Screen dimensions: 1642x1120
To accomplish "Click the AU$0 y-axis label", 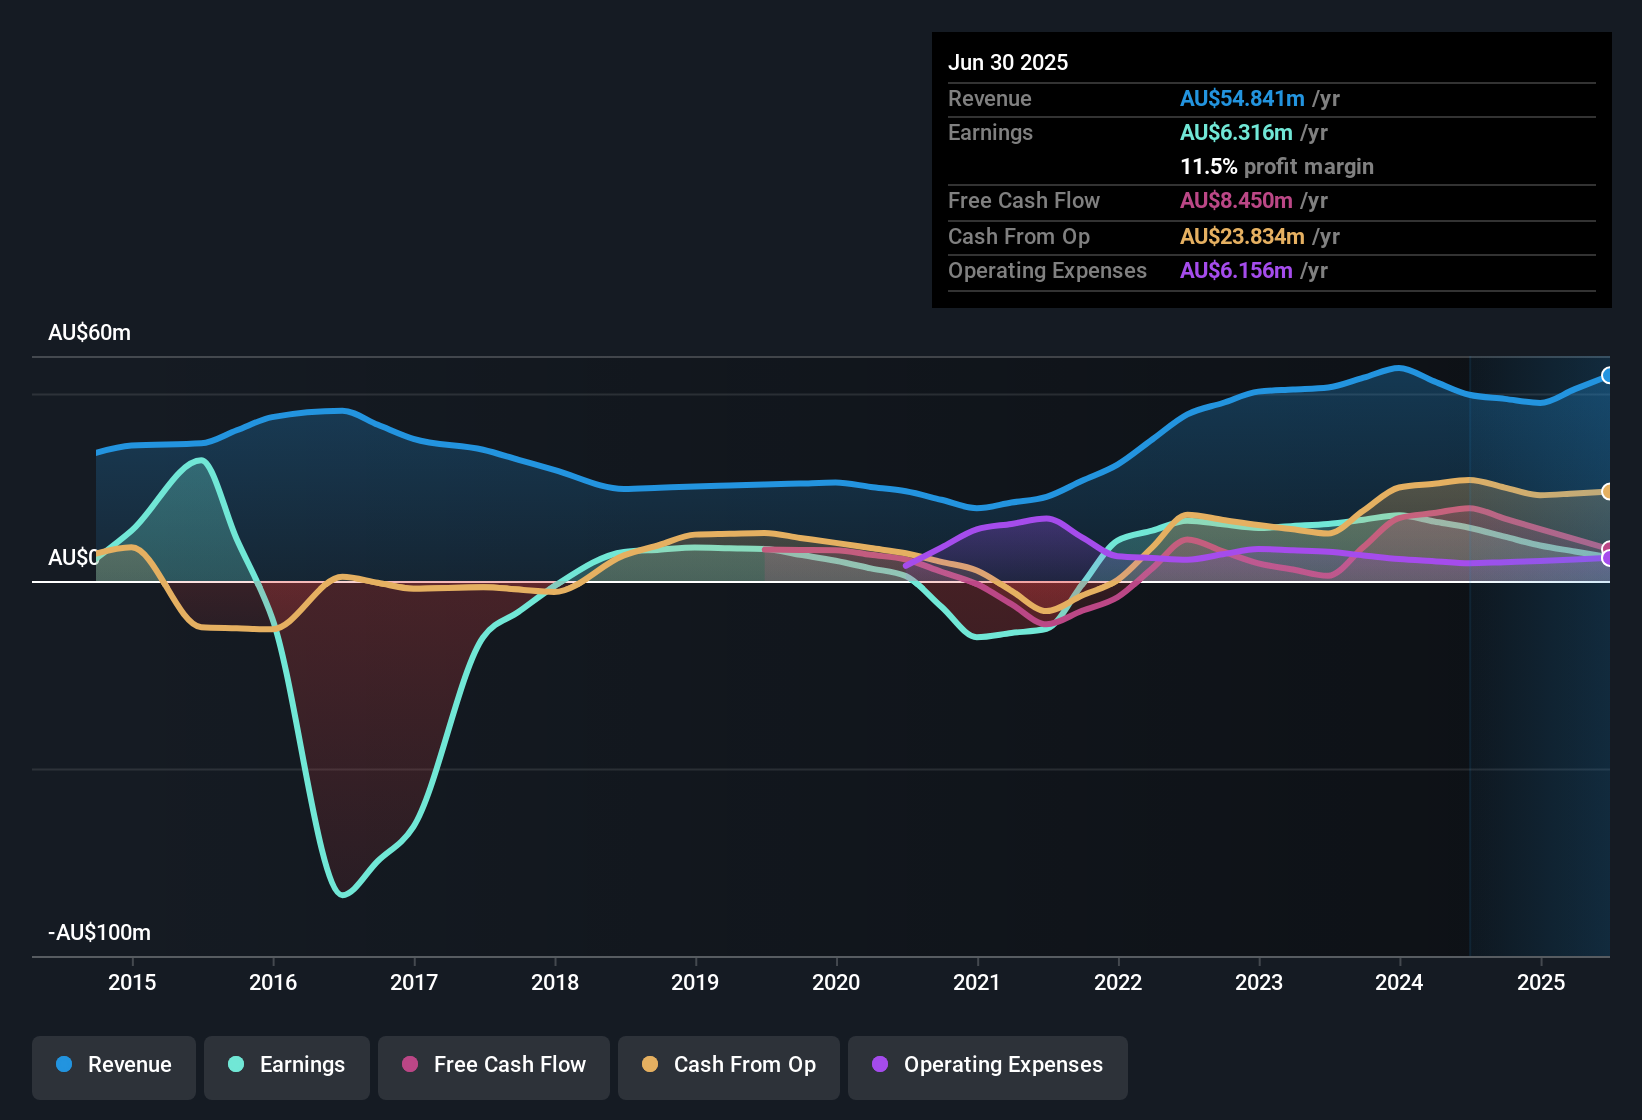I will (x=73, y=557).
